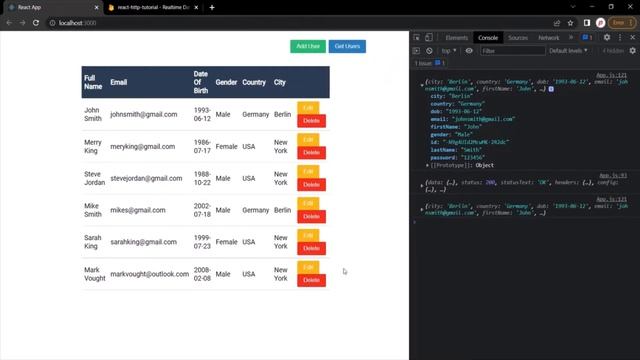Screen dimensions: 640x360
Task: Expand the data status 200 response object
Action: (x=422, y=185)
